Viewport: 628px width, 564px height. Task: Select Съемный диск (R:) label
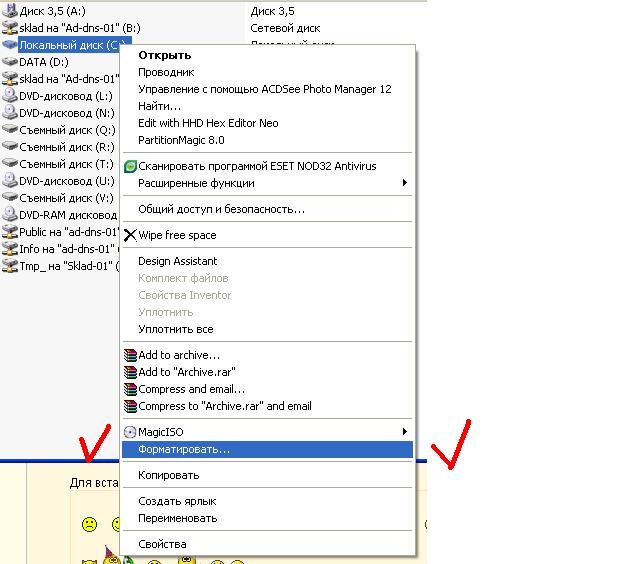(67, 147)
